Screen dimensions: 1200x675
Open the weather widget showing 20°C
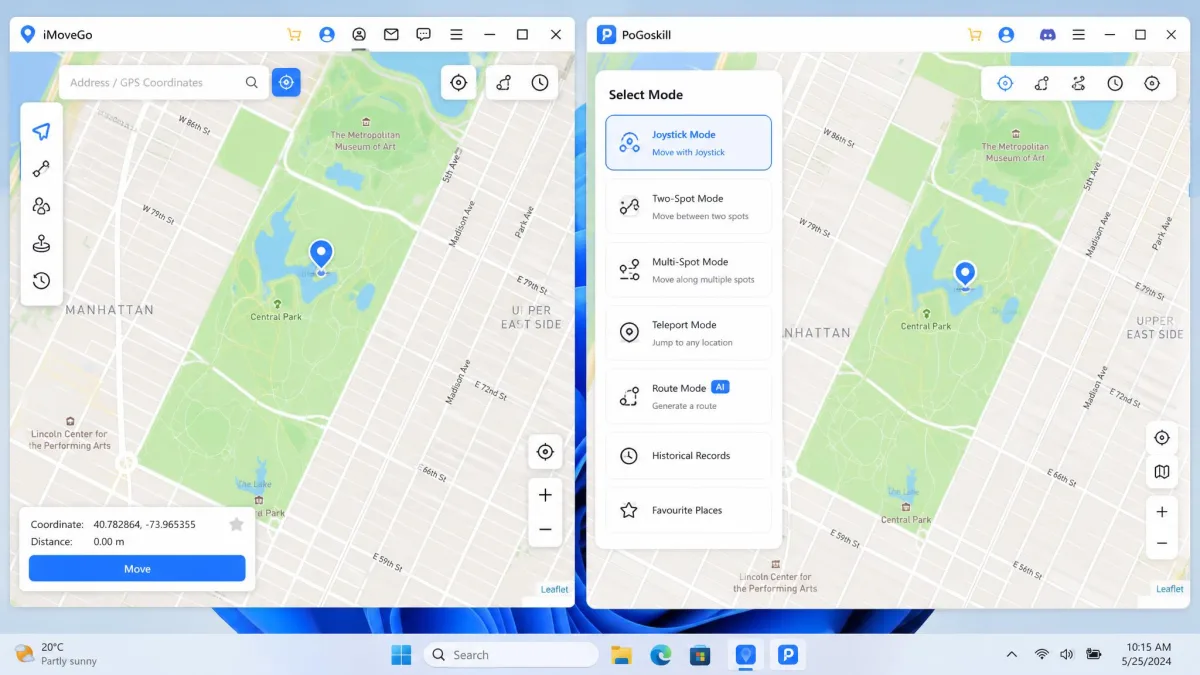tap(56, 654)
